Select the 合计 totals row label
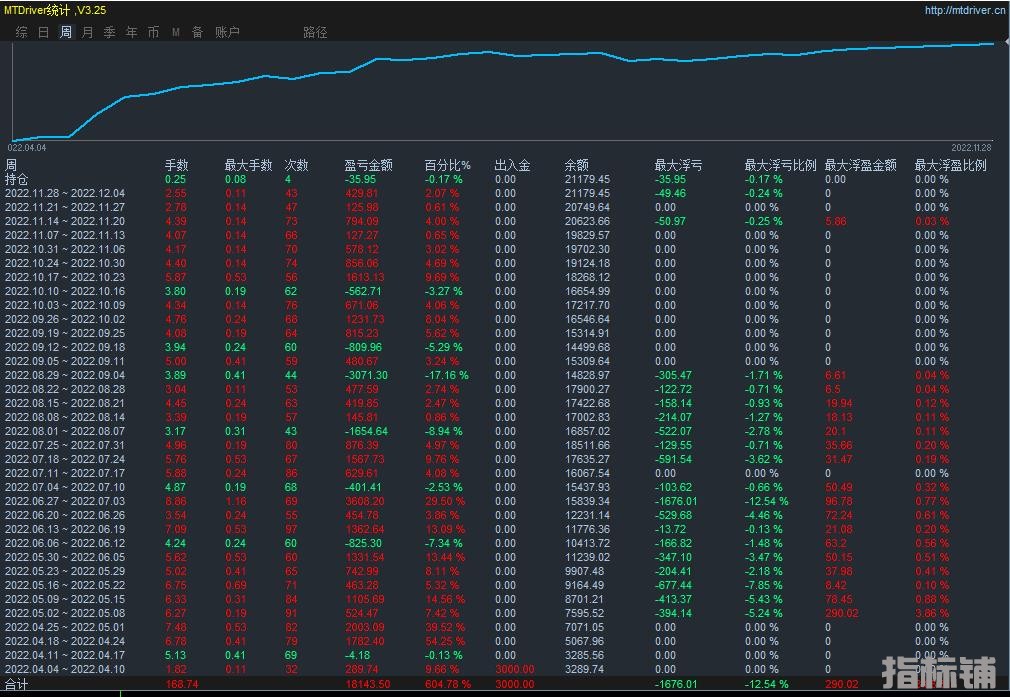Screen dimensions: 1010x697 (x=17, y=685)
